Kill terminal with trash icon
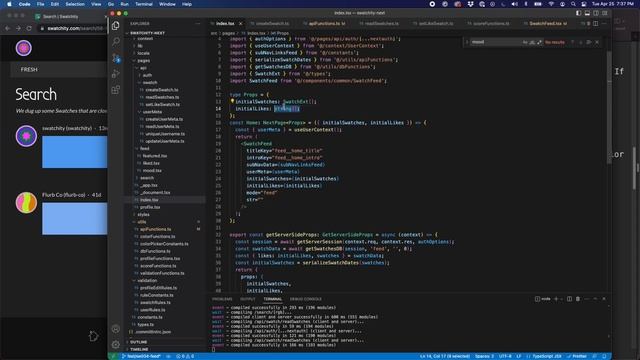This screenshot has height=360, width=640. 578,299
